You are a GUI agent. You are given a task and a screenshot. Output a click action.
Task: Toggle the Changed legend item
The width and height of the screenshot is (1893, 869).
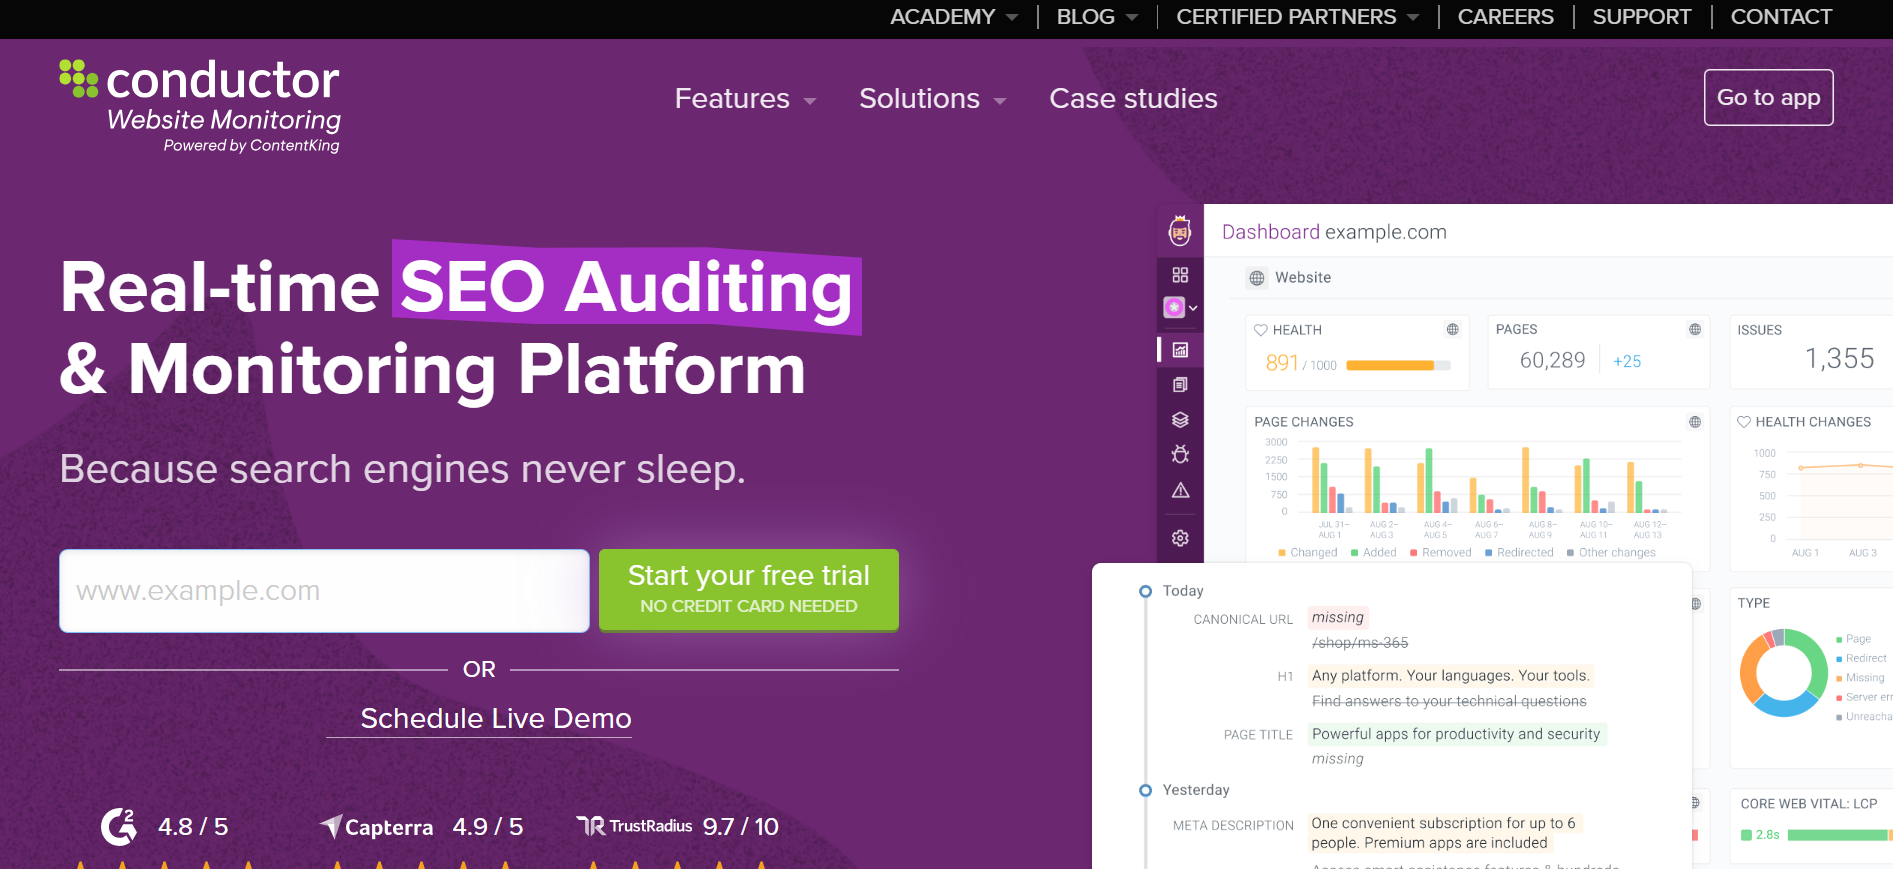1308,553
